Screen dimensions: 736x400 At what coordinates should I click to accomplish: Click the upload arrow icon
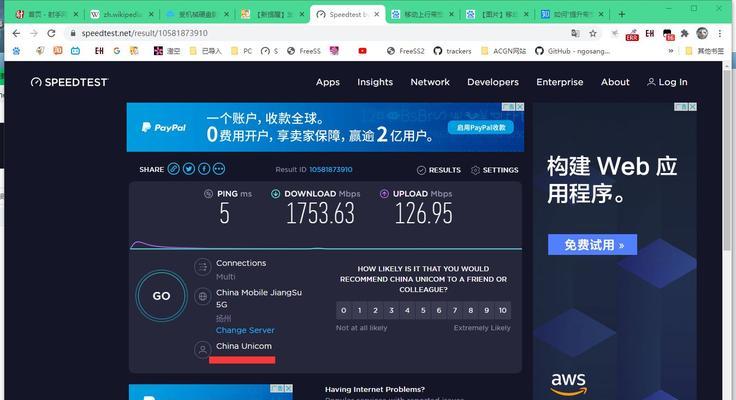coord(384,193)
